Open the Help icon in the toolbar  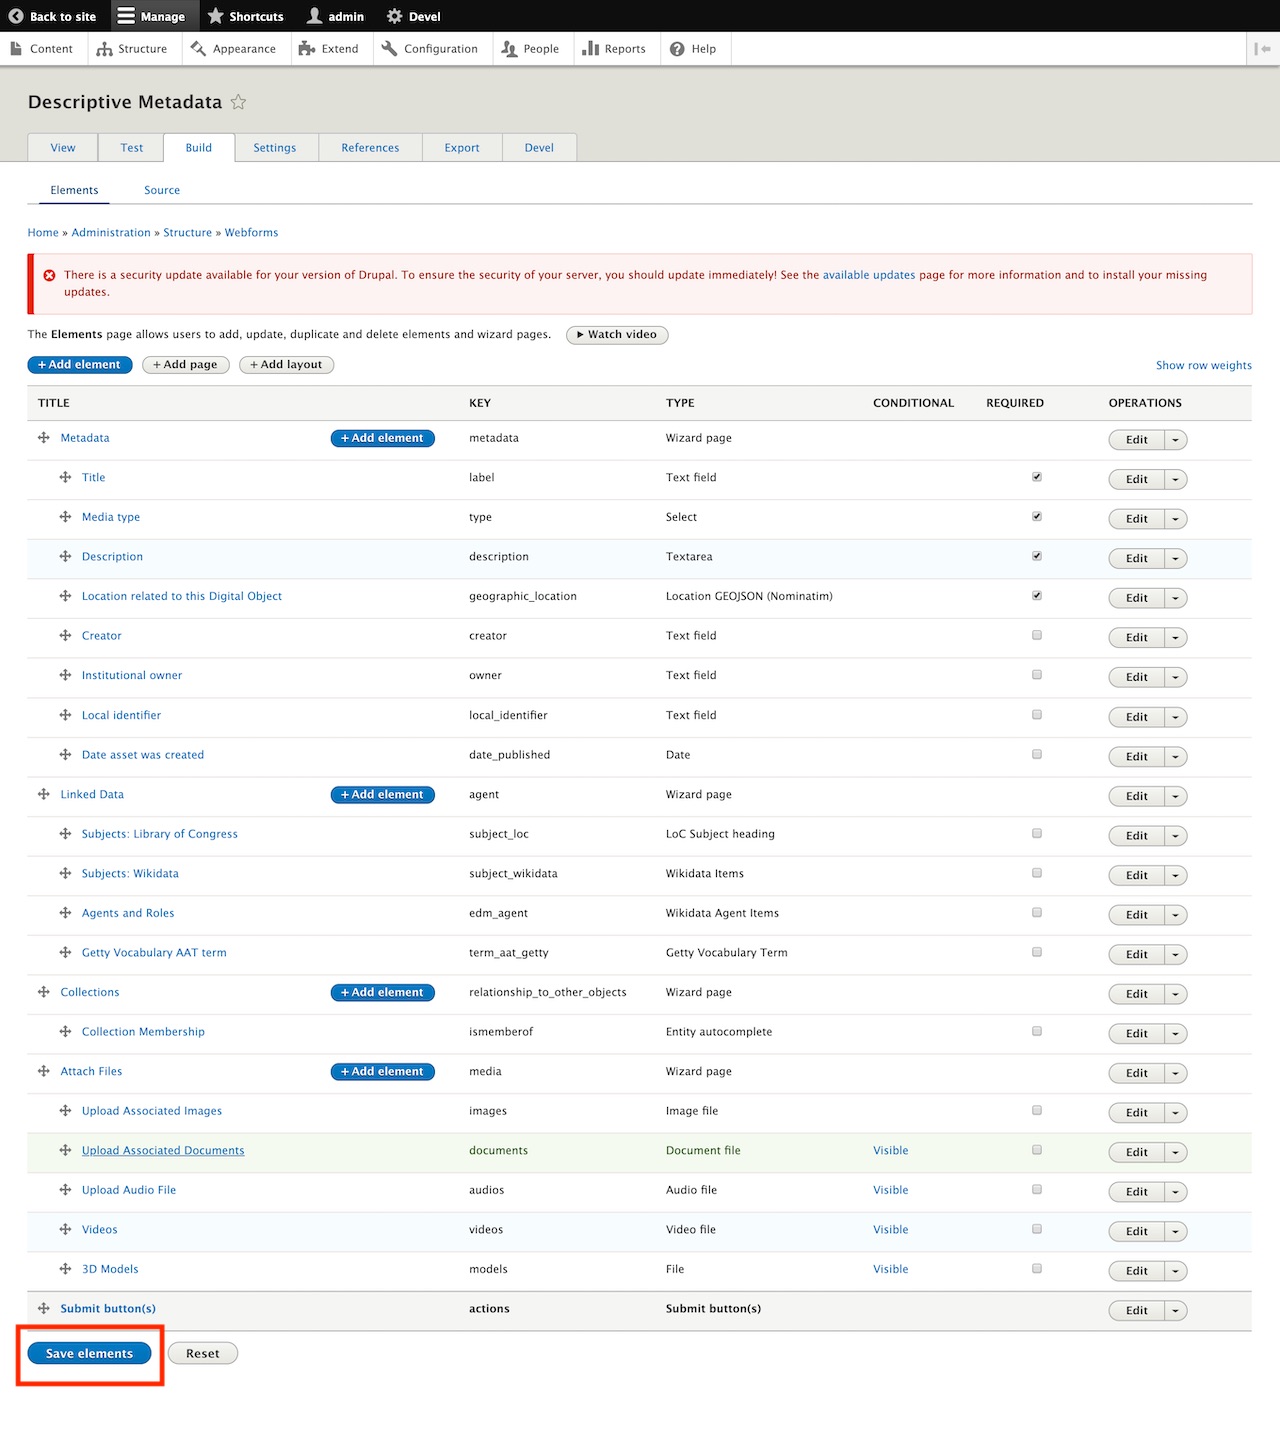tap(677, 49)
